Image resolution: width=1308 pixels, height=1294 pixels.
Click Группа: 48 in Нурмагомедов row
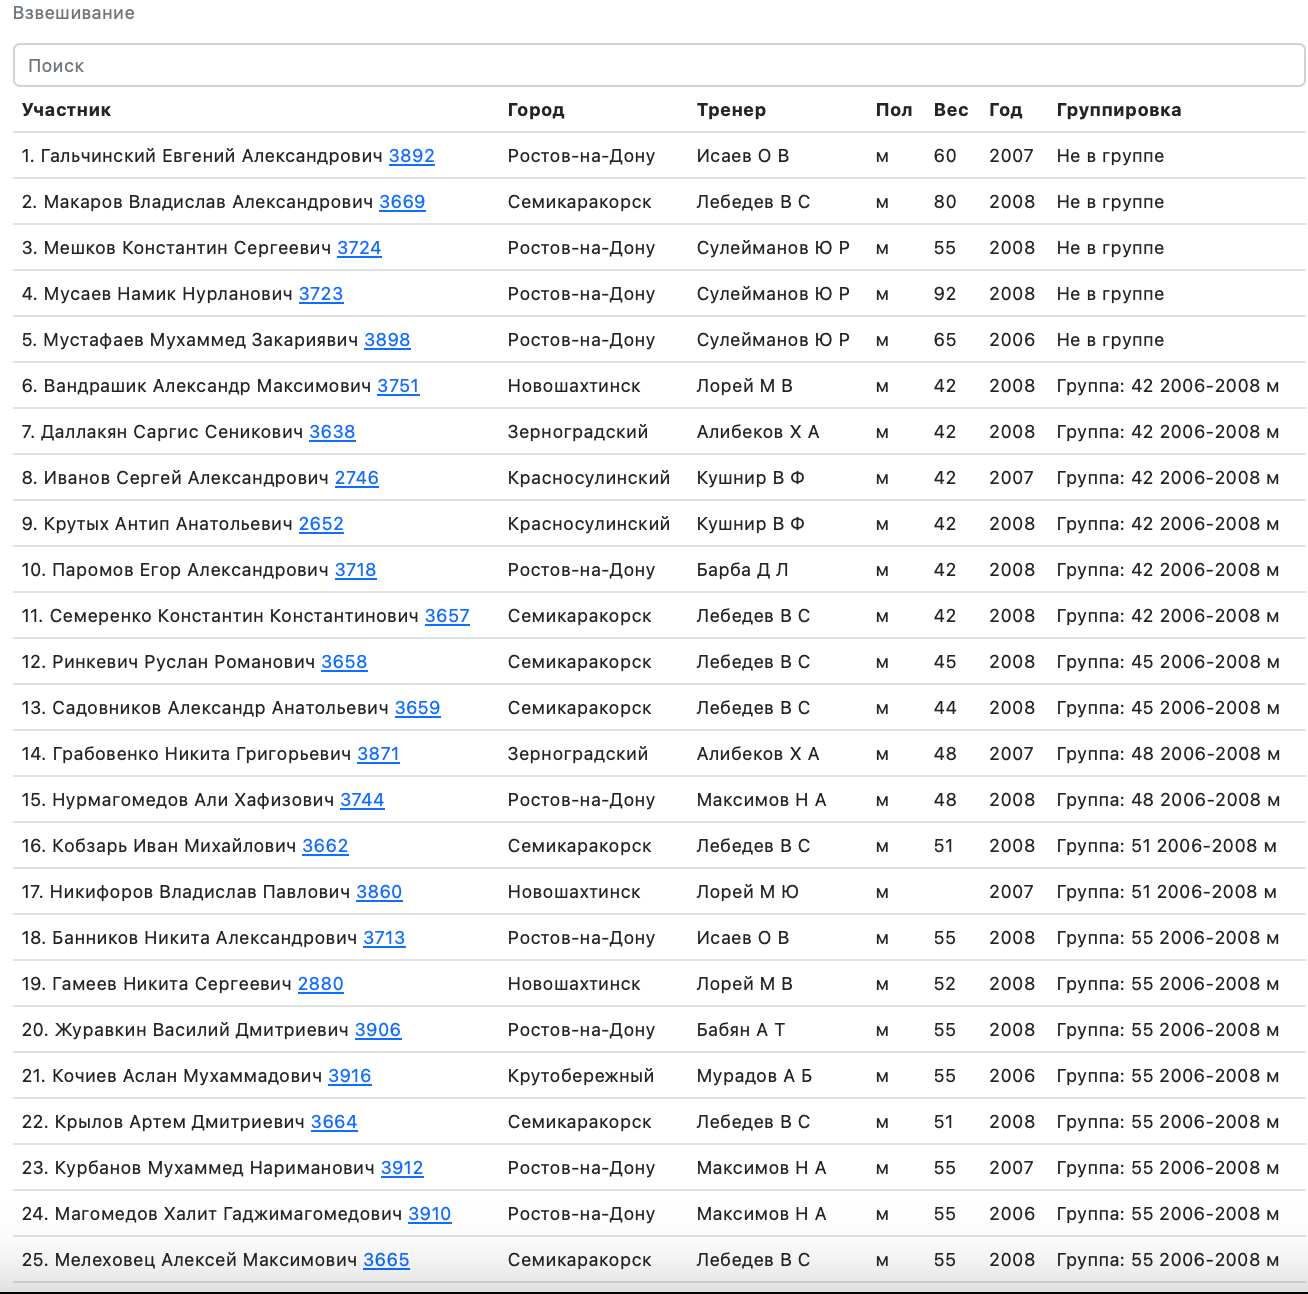[x=1168, y=800]
